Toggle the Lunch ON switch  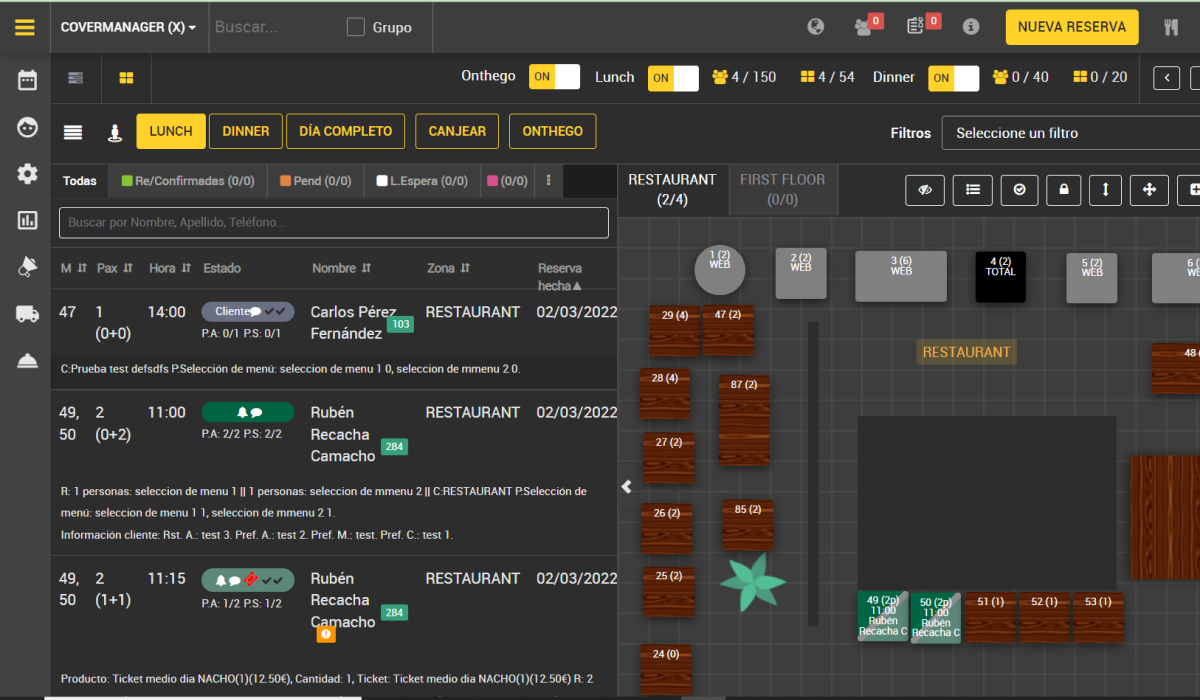click(x=673, y=77)
